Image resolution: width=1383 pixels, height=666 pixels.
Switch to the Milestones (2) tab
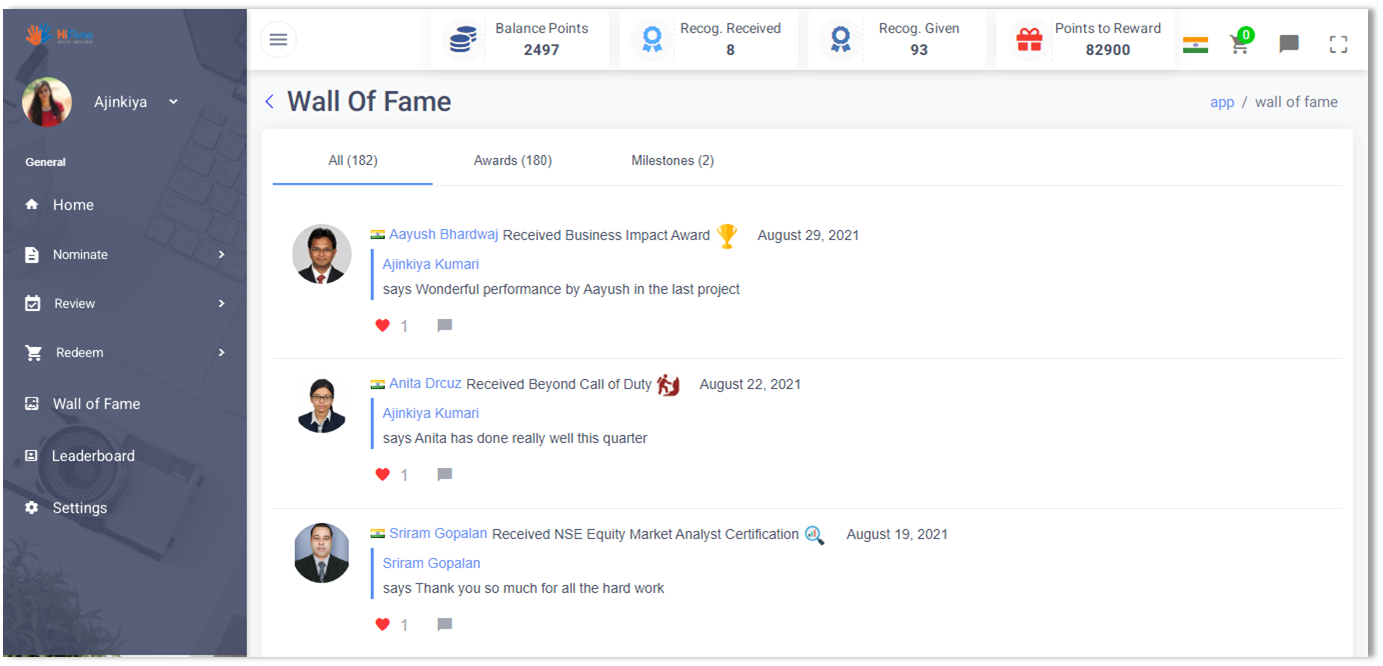pyautogui.click(x=673, y=160)
